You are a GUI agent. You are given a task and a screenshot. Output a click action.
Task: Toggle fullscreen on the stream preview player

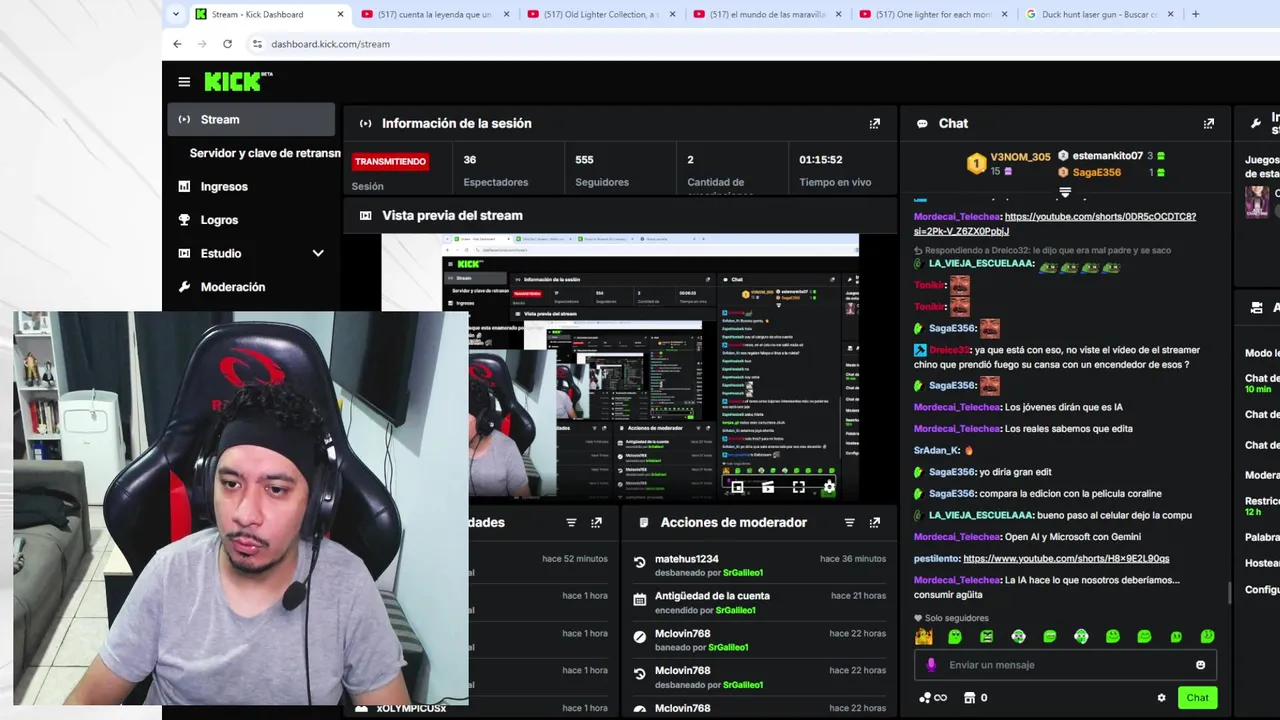pyautogui.click(x=798, y=487)
